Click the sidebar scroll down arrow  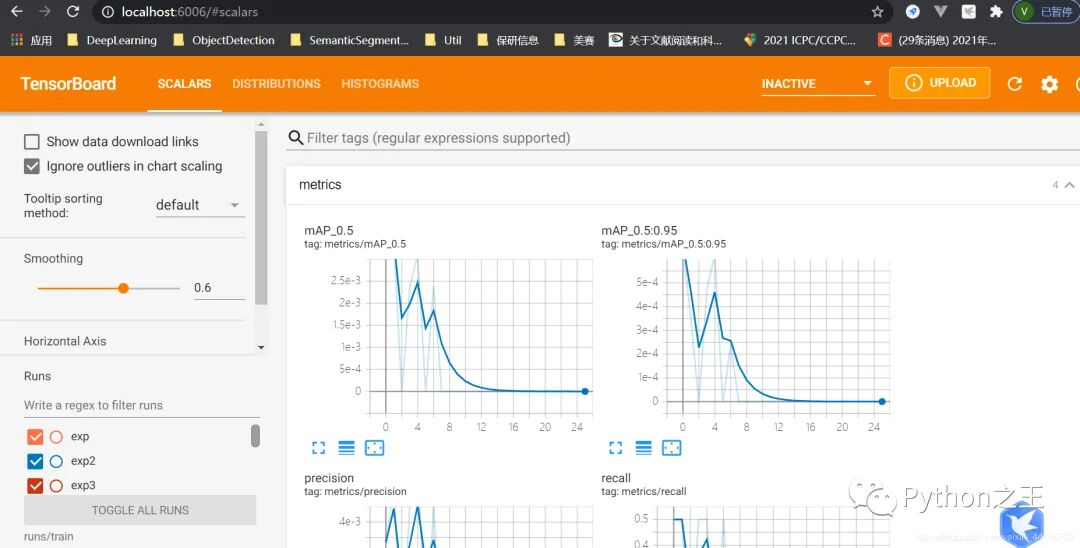coord(261,348)
